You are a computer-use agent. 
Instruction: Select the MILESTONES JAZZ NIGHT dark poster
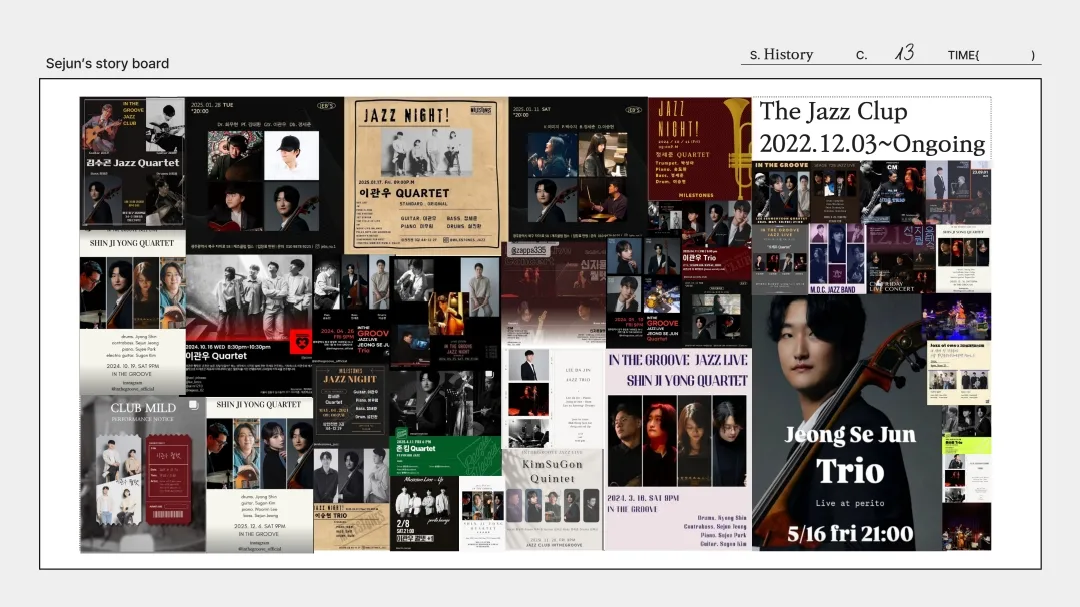pyautogui.click(x=351, y=402)
